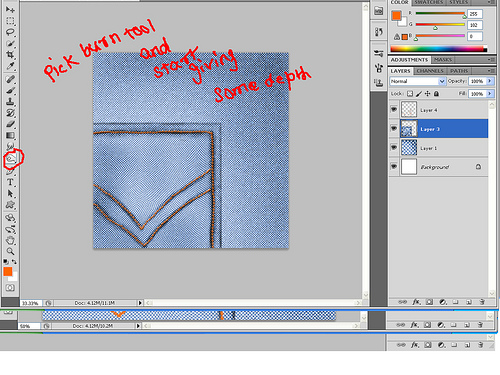The height and width of the screenshot is (375, 500).
Task: Click the R value field showing 255
Action: coord(475,14)
